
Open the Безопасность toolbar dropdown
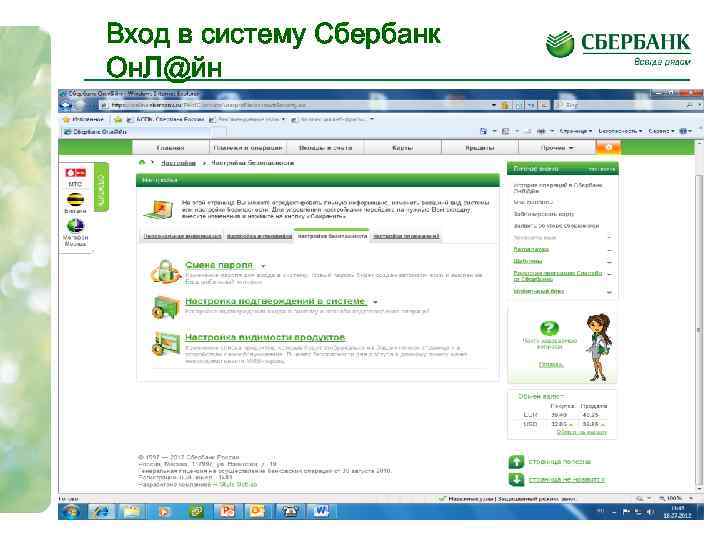[620, 131]
